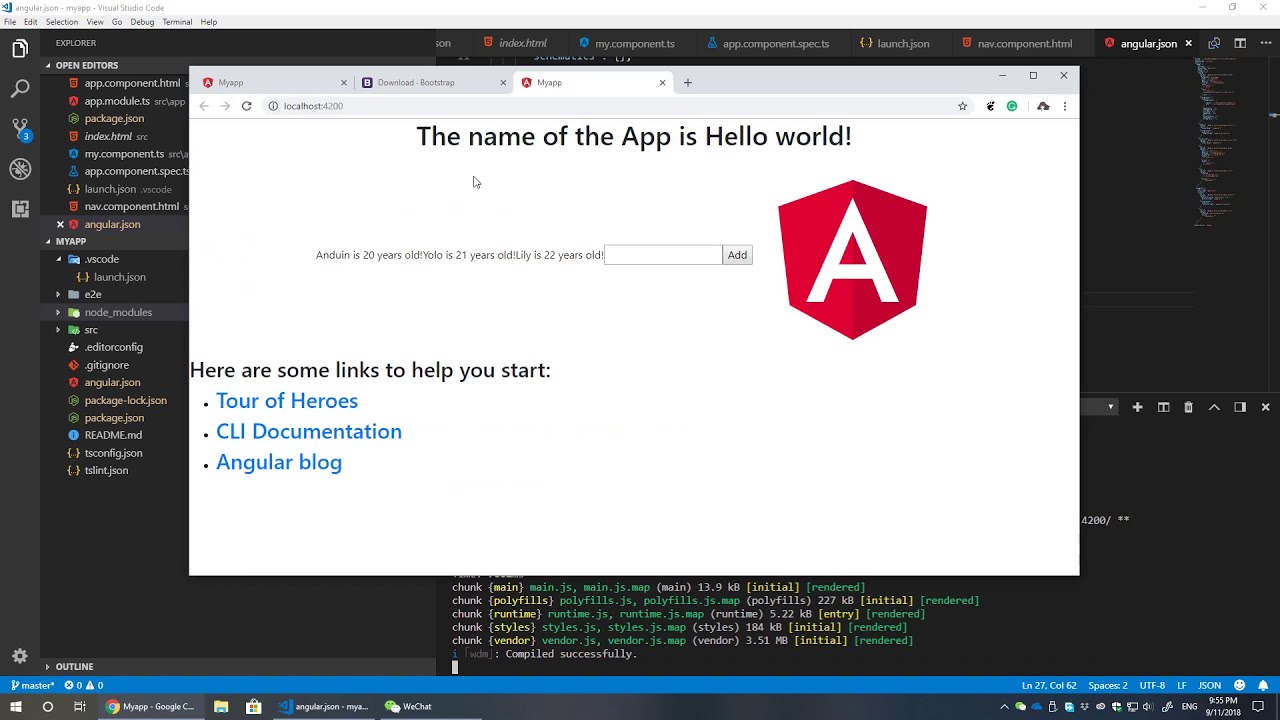Open the Debug view in activity bar
Screen dimensions: 1280x720
(x=20, y=169)
